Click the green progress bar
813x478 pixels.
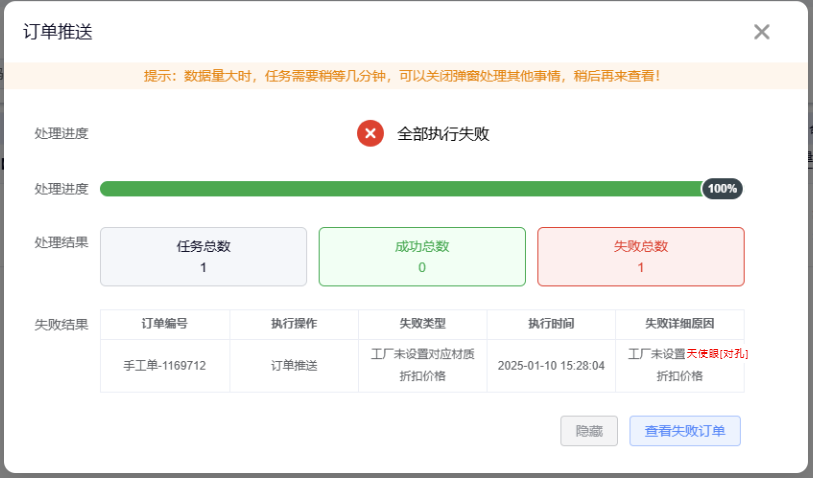(x=400, y=189)
